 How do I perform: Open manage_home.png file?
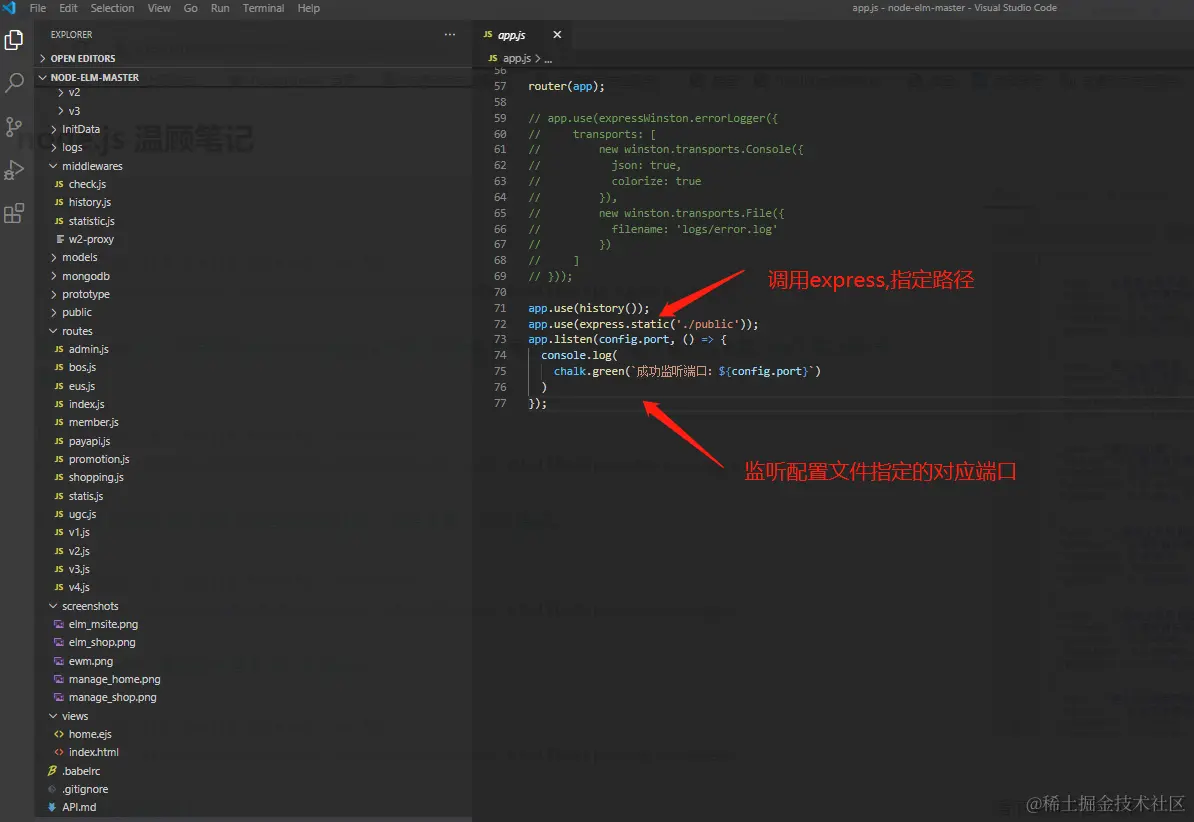(x=114, y=680)
